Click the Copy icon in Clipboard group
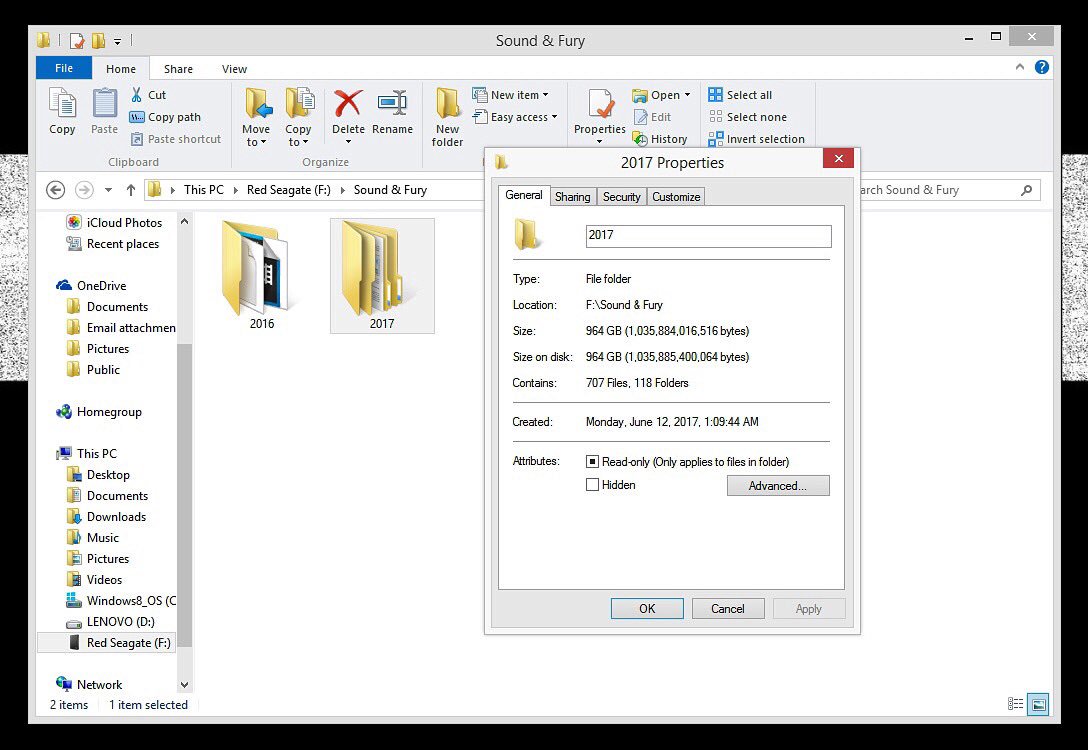 (x=62, y=105)
